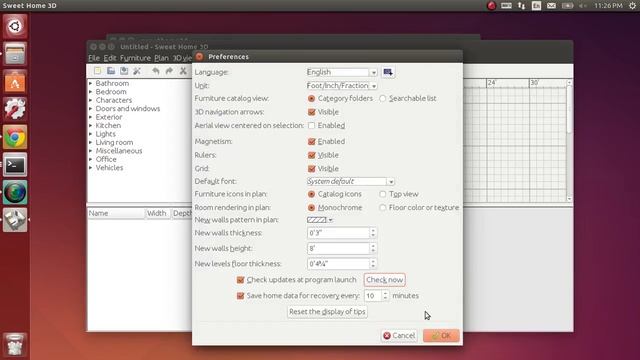Expand the Kitchen catalog category
The width and height of the screenshot is (640, 360).
click(x=91, y=125)
